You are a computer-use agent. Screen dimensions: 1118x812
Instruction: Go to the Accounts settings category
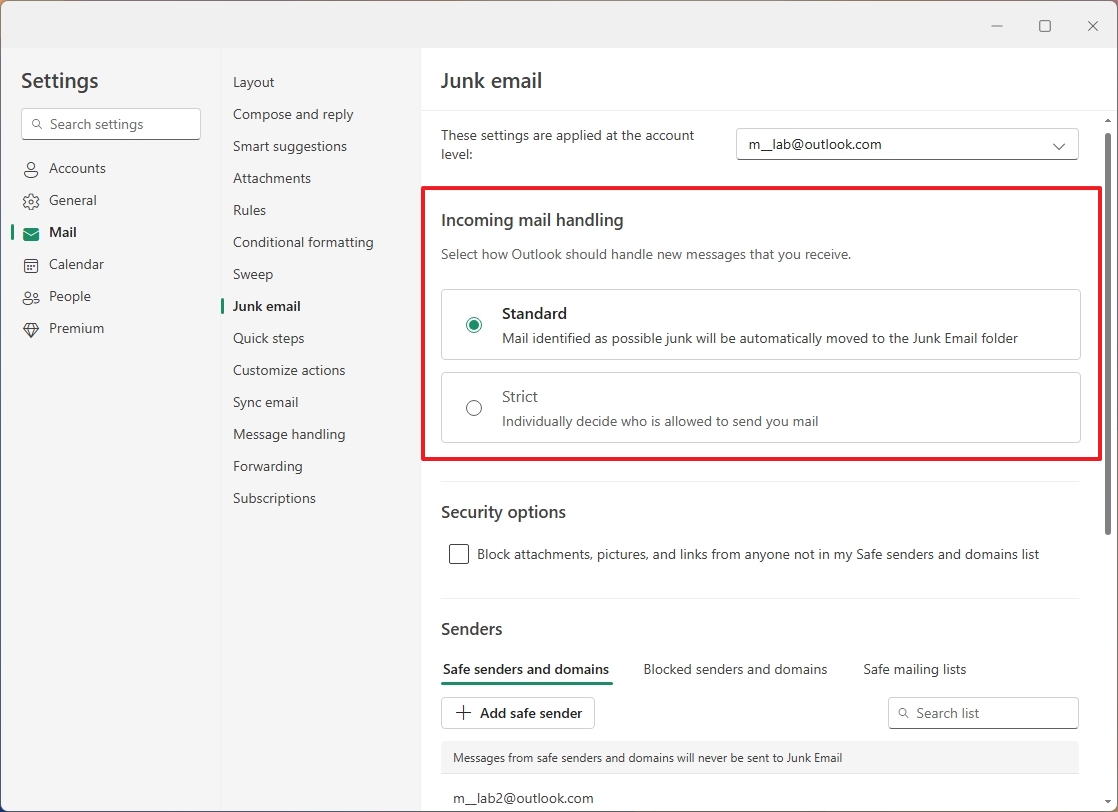77,168
